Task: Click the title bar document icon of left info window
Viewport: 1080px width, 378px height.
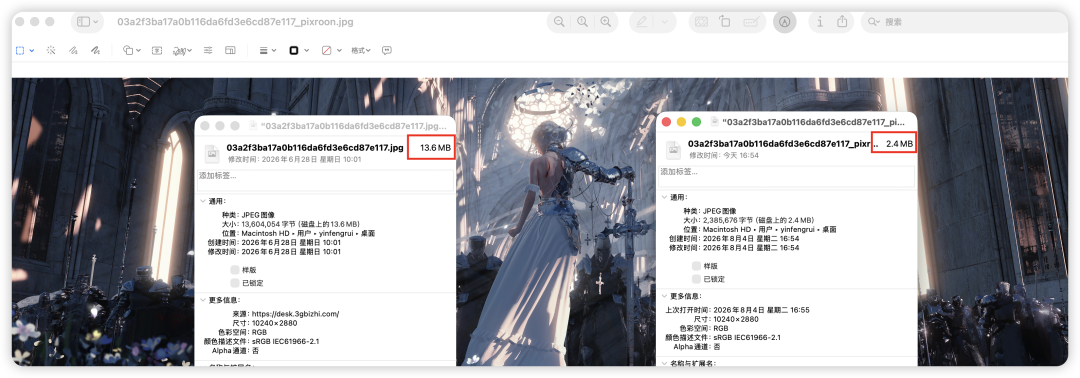Action: [253, 126]
